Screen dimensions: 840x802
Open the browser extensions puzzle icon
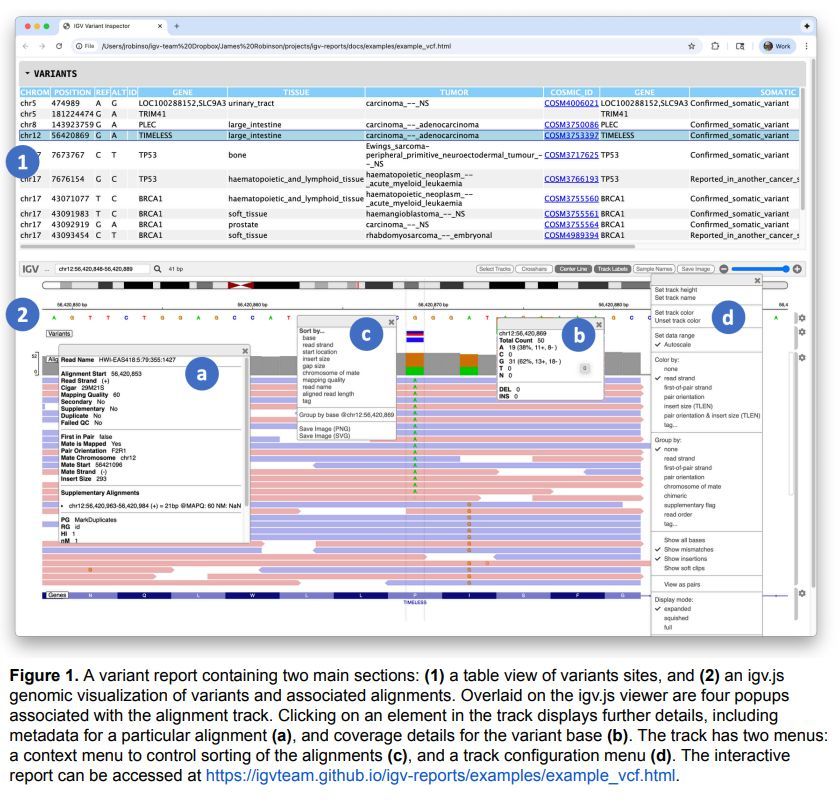coord(715,46)
